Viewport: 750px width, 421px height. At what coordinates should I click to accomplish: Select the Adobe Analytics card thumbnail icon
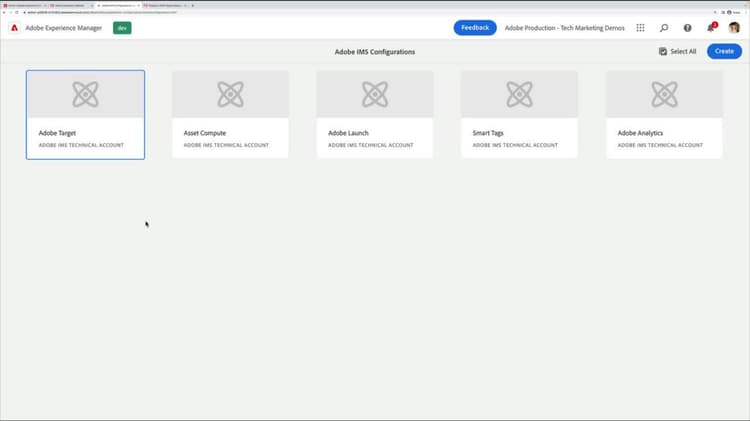[664, 94]
